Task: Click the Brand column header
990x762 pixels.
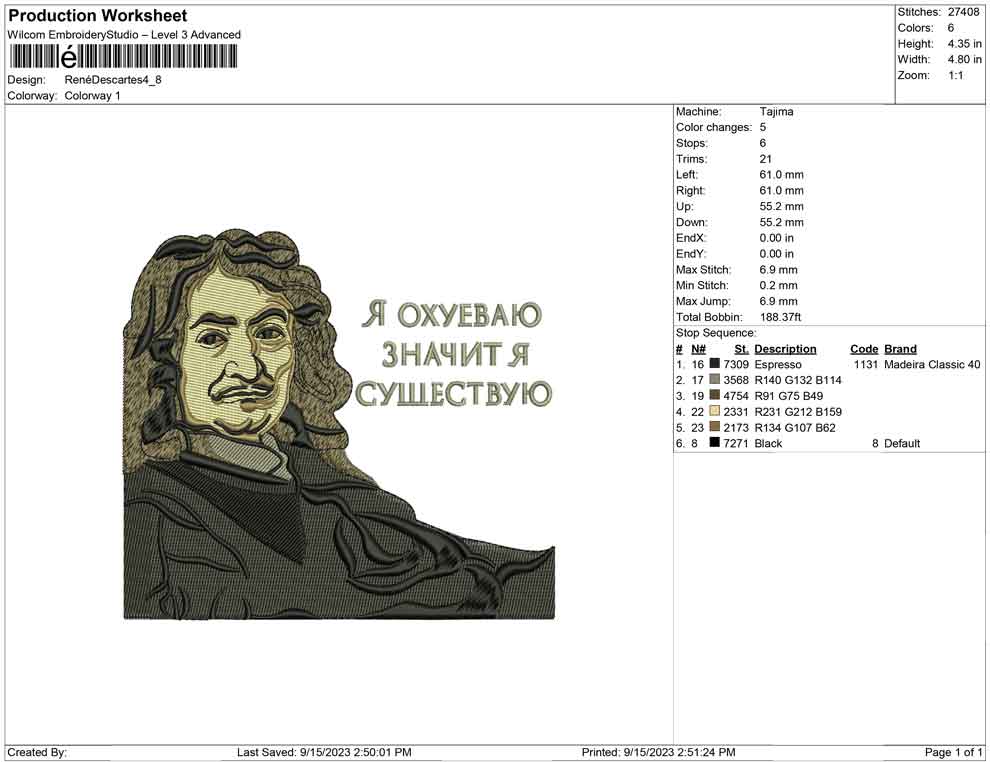Action: click(900, 349)
